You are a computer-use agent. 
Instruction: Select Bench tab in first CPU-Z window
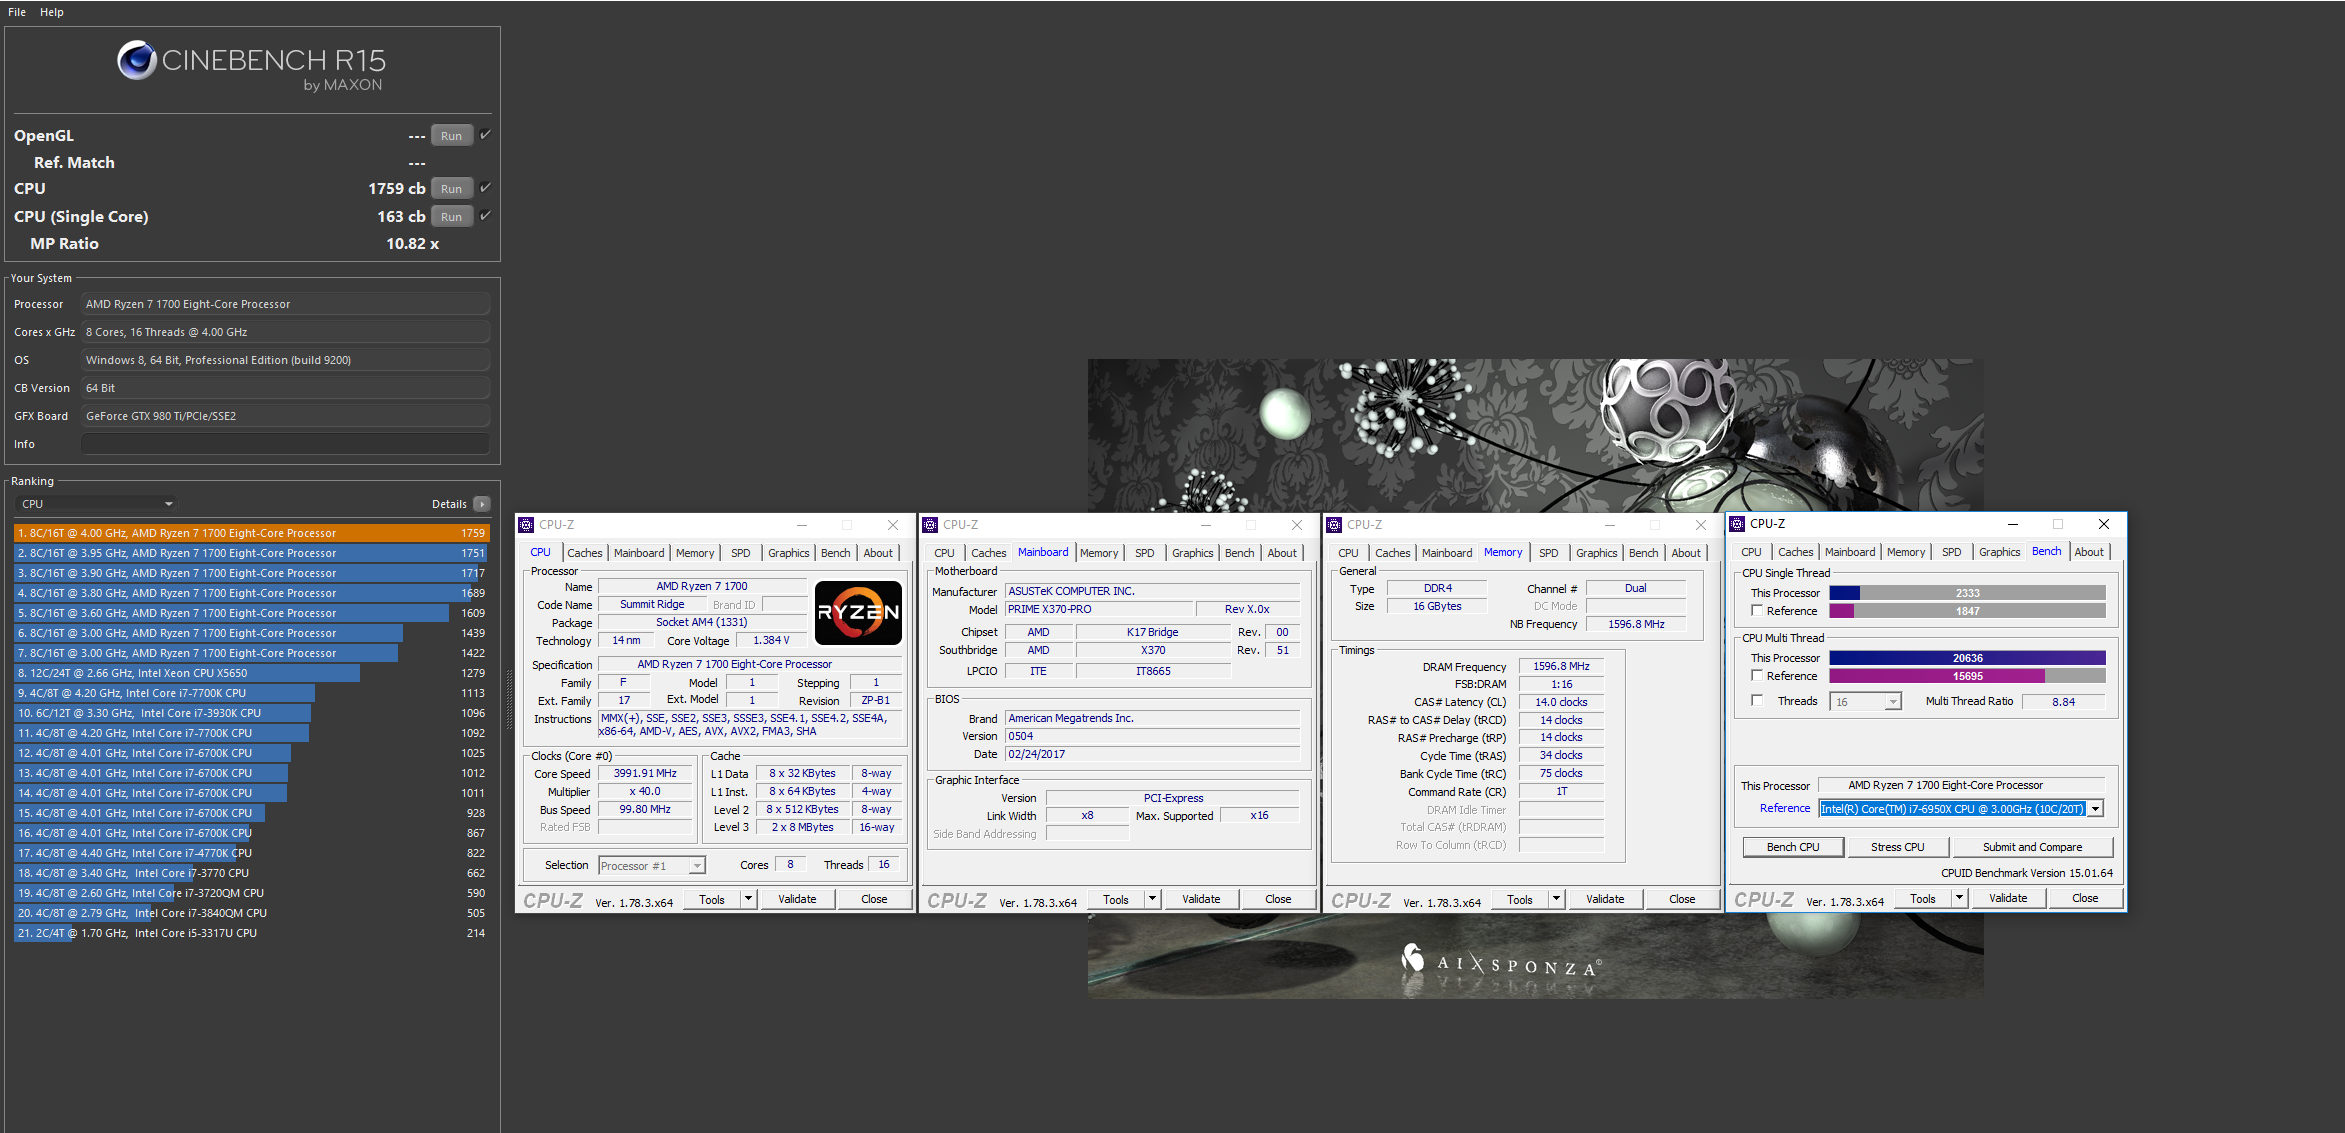pos(836,553)
